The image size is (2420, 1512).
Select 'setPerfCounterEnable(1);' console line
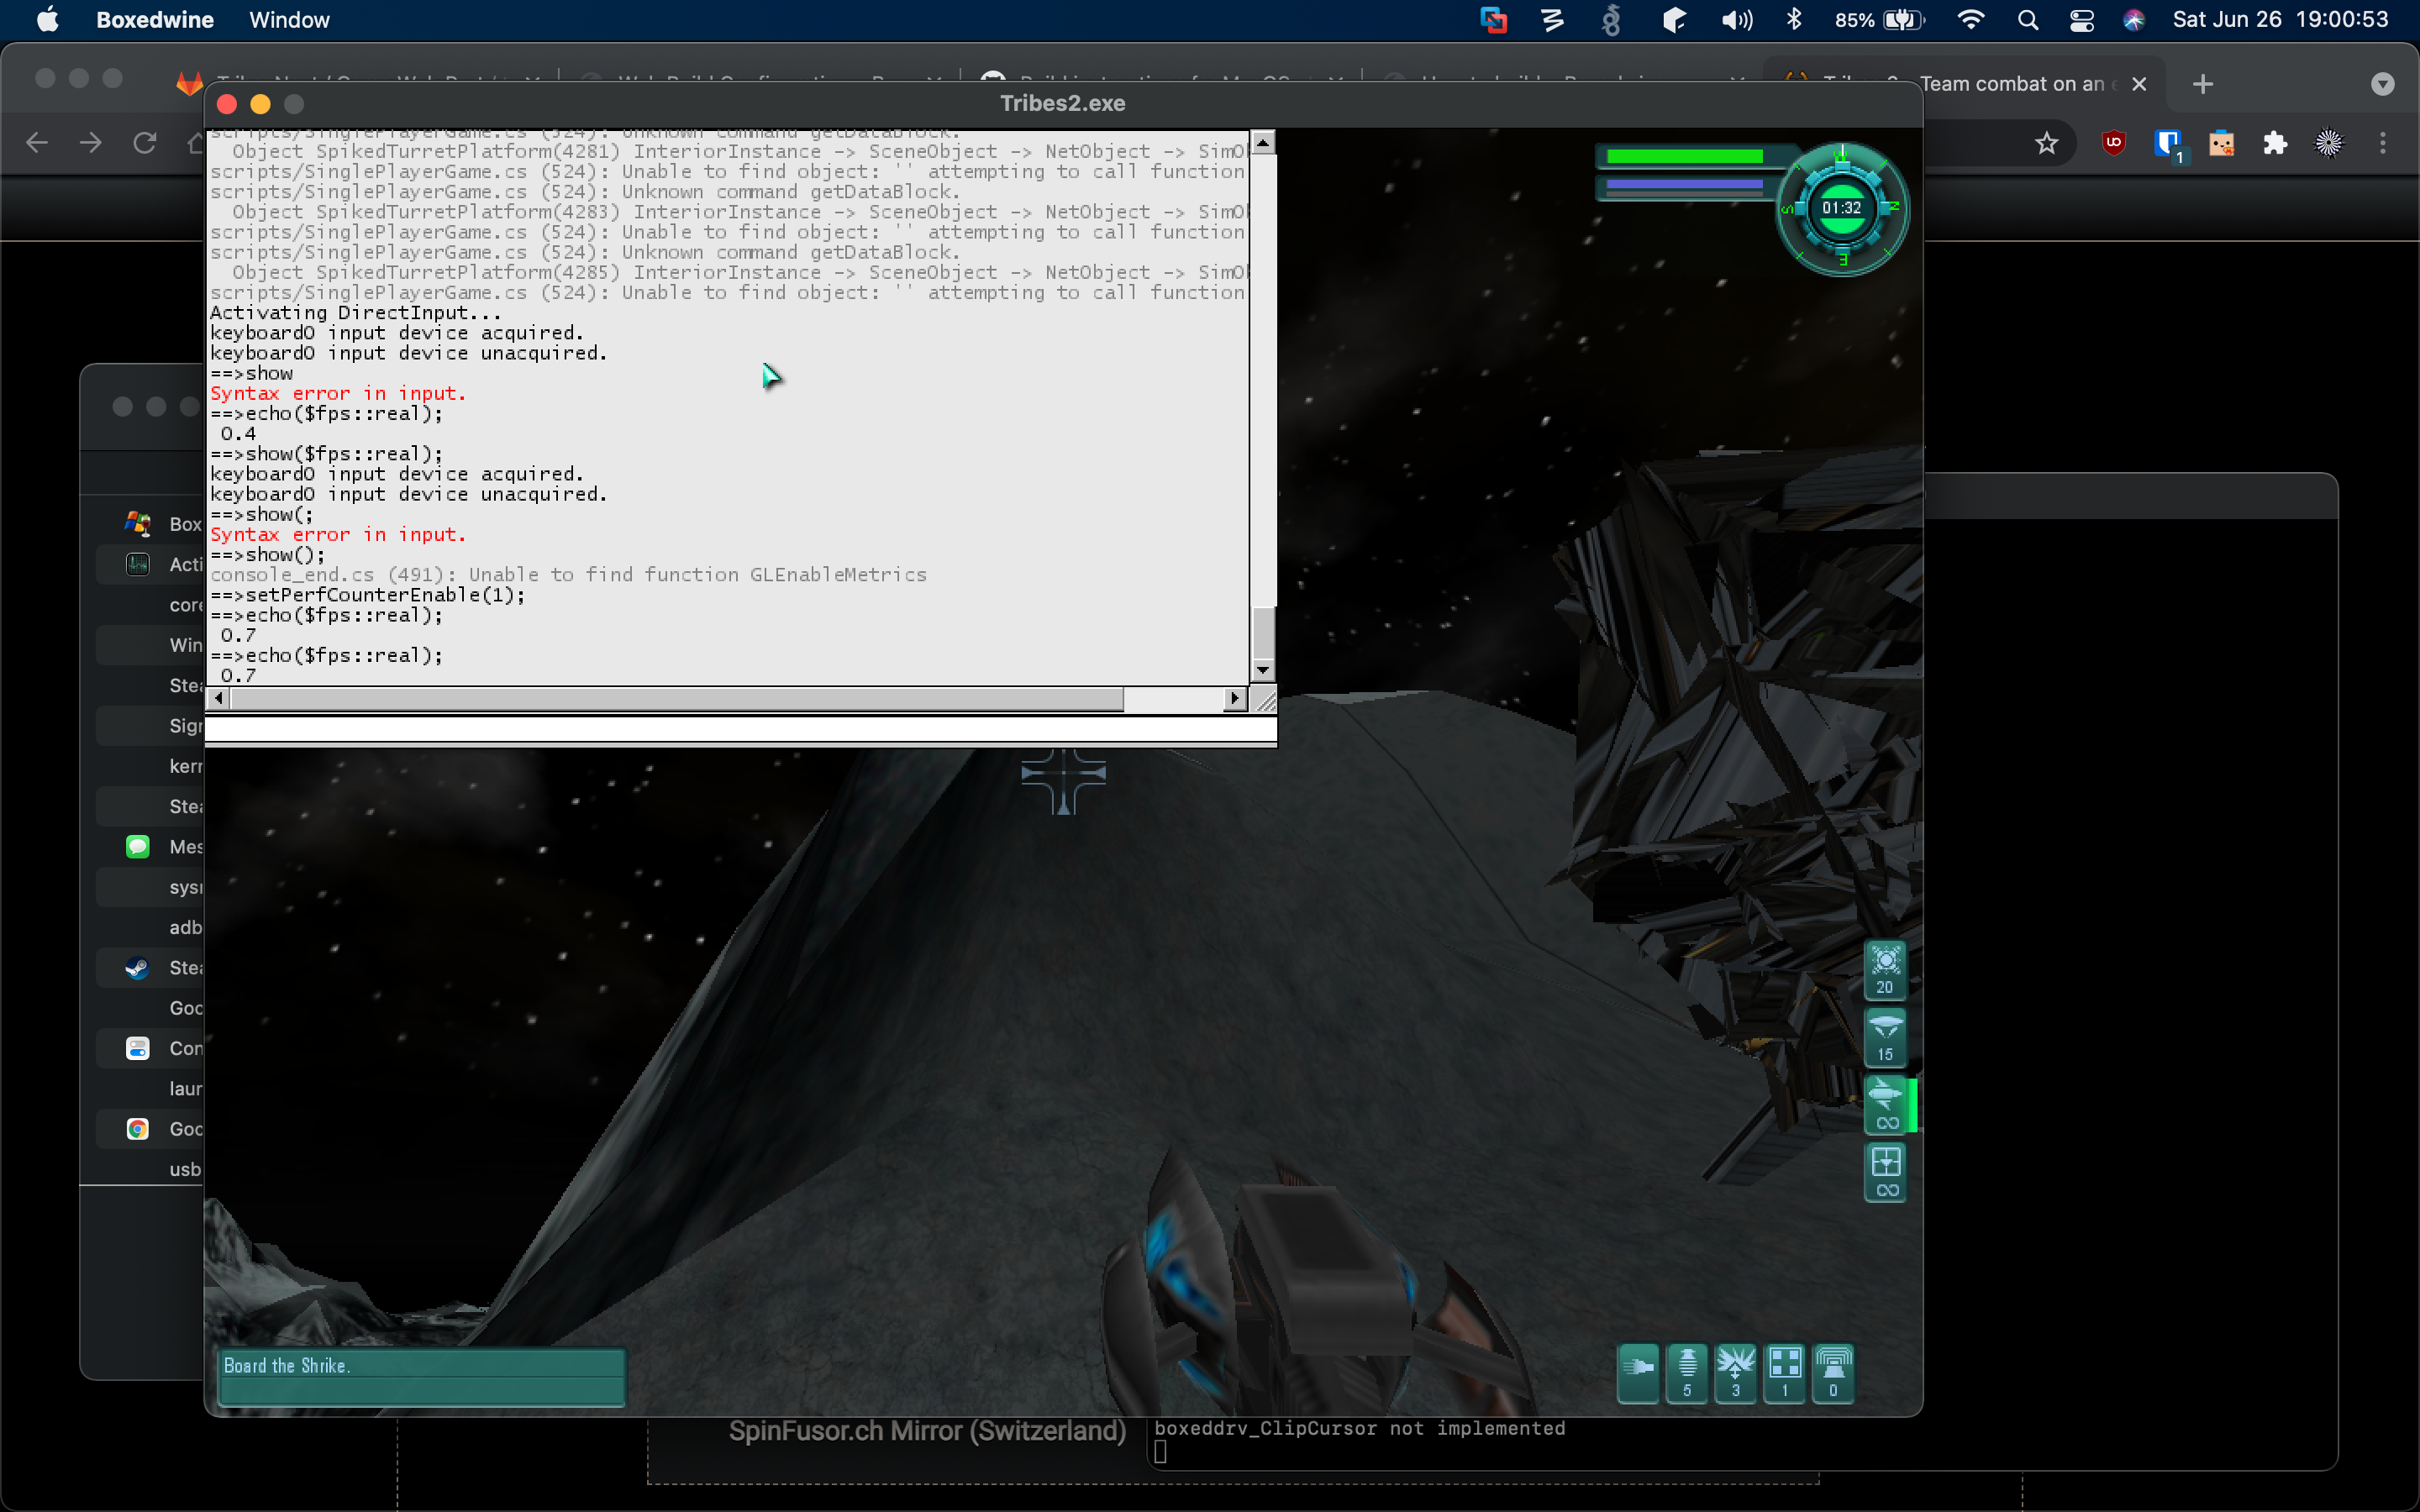coord(367,595)
